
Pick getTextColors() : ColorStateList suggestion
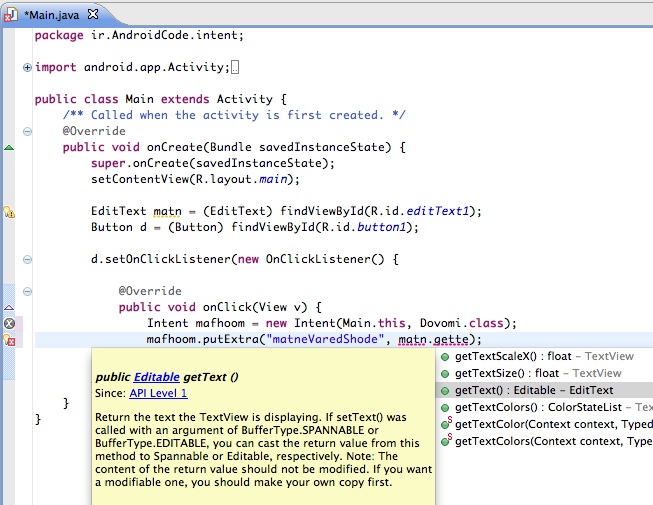click(x=546, y=407)
